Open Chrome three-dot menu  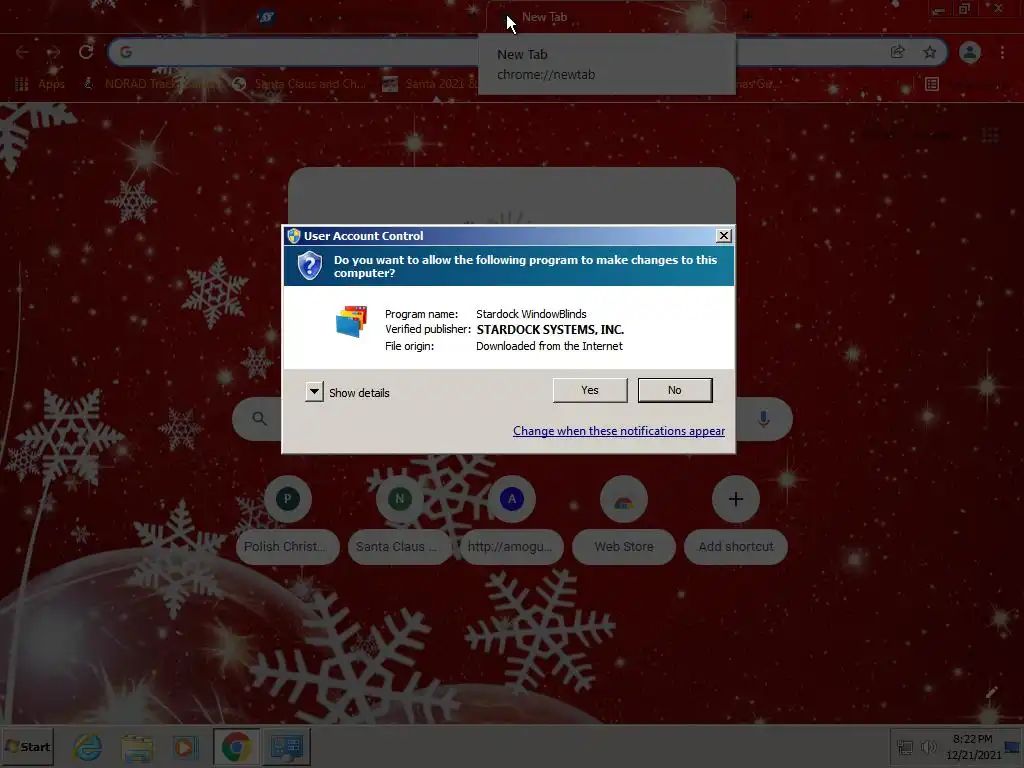point(1002,52)
